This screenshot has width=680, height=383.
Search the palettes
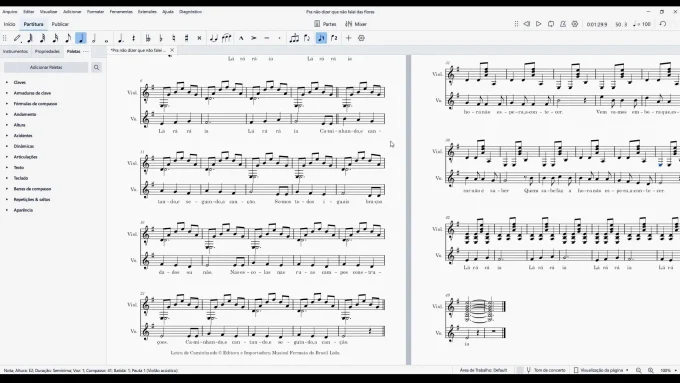pyautogui.click(x=96, y=67)
